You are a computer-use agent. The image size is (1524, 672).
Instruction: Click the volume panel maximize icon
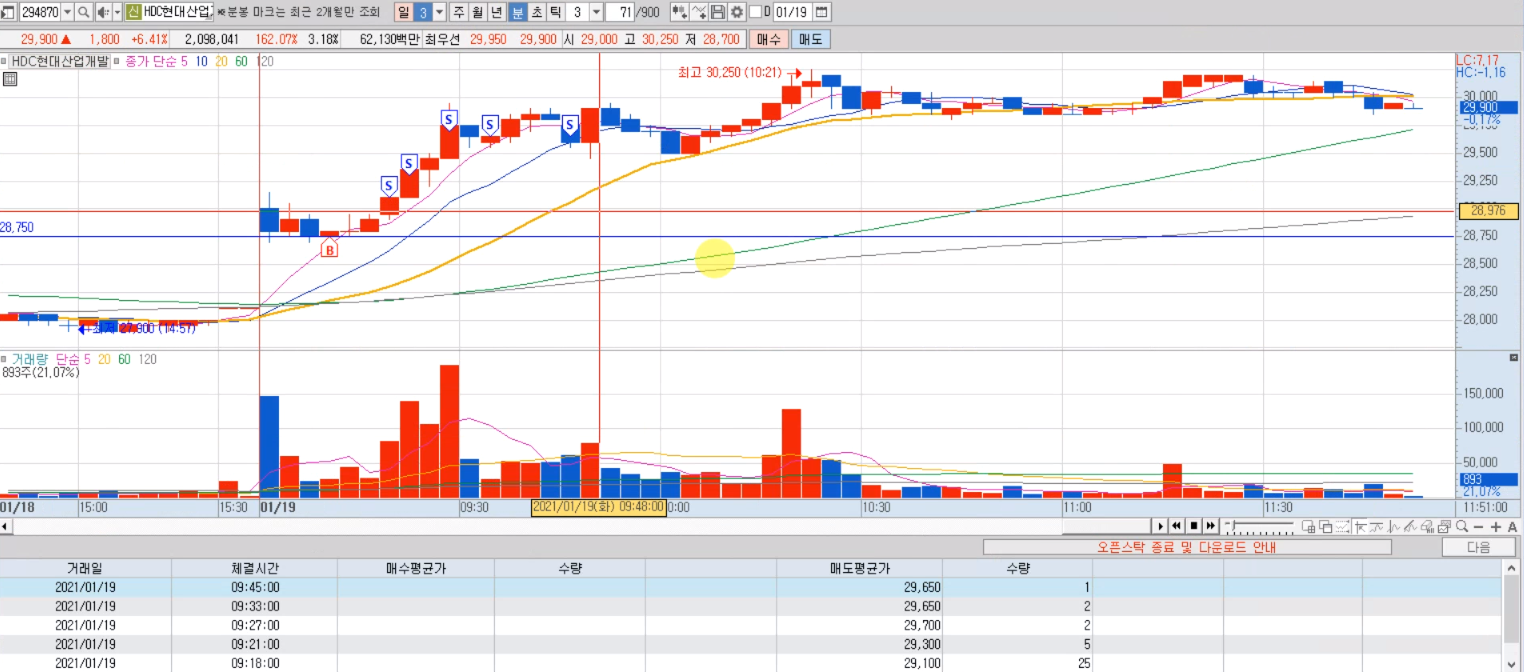[x=1513, y=358]
